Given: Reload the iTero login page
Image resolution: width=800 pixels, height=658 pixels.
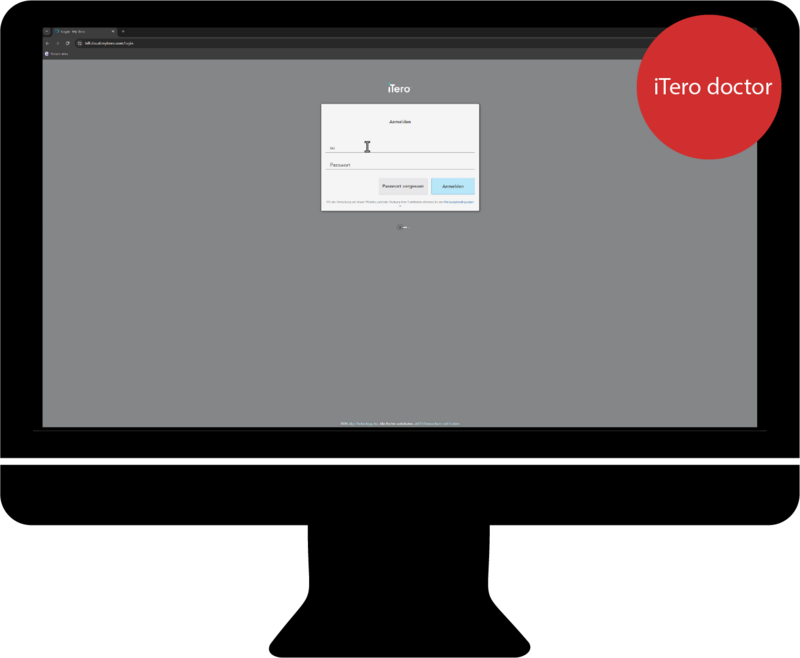Looking at the screenshot, I should pyautogui.click(x=67, y=43).
